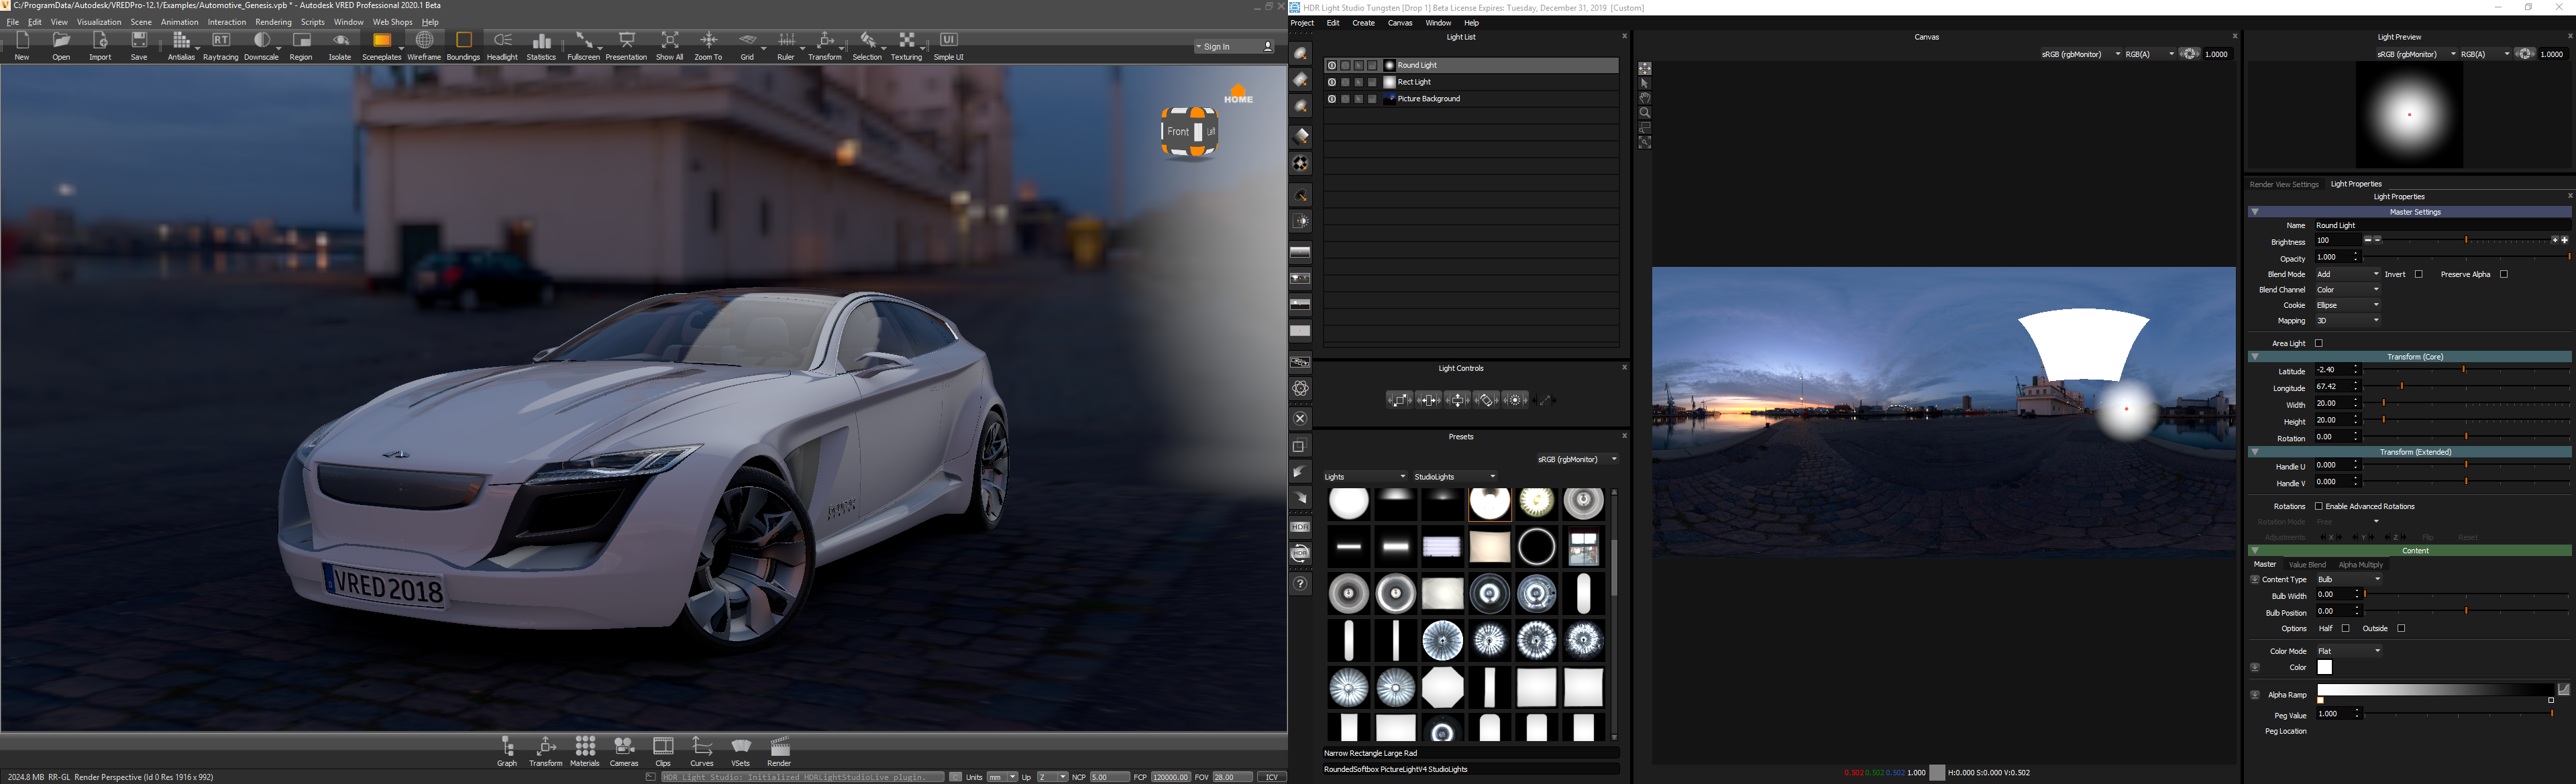Select Picture Background in Light List
Screen dimensions: 2576x784
pyautogui.click(x=1470, y=99)
